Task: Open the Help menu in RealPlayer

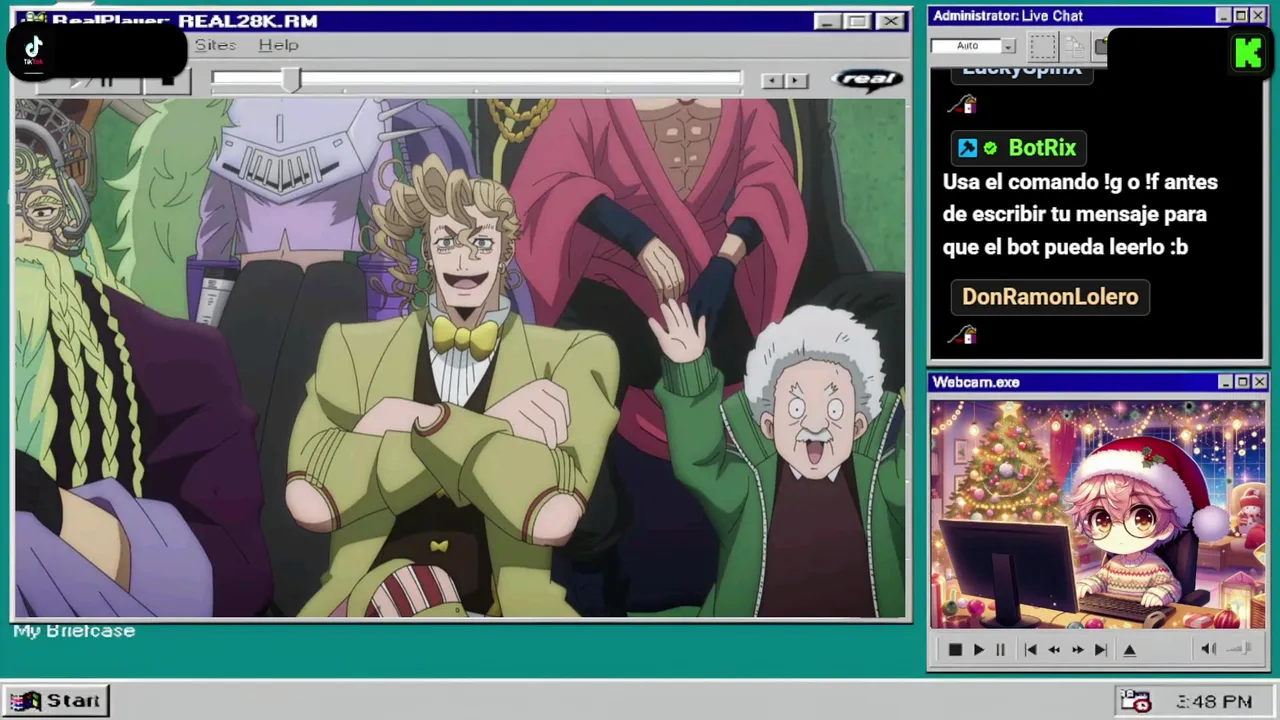Action: click(x=278, y=45)
